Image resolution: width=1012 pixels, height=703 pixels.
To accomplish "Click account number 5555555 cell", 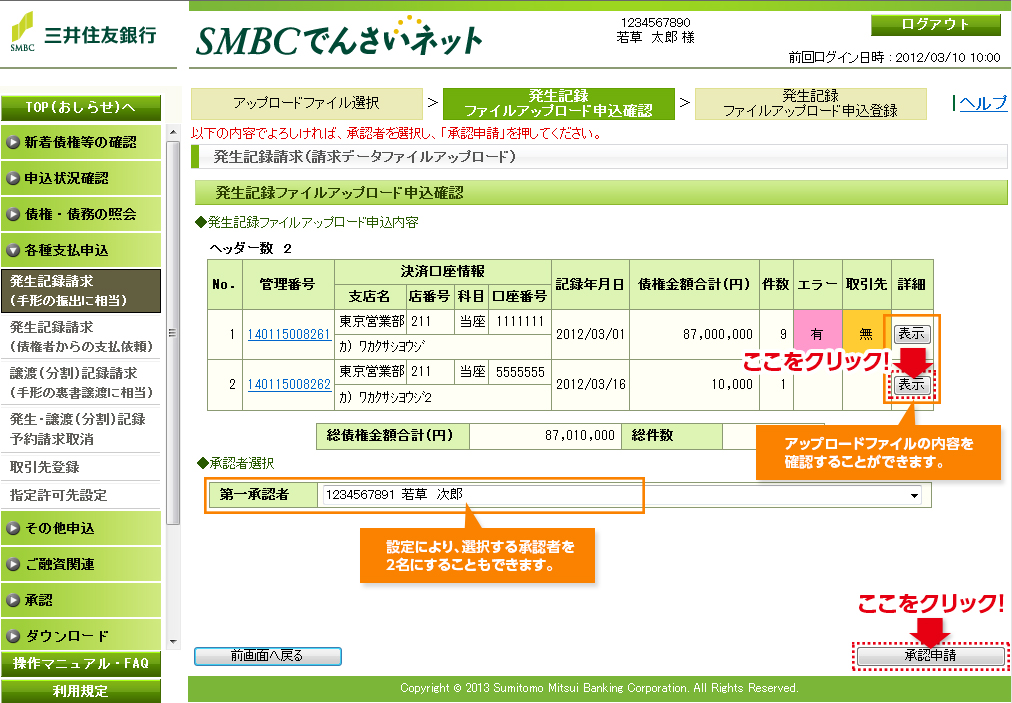I will click(520, 372).
